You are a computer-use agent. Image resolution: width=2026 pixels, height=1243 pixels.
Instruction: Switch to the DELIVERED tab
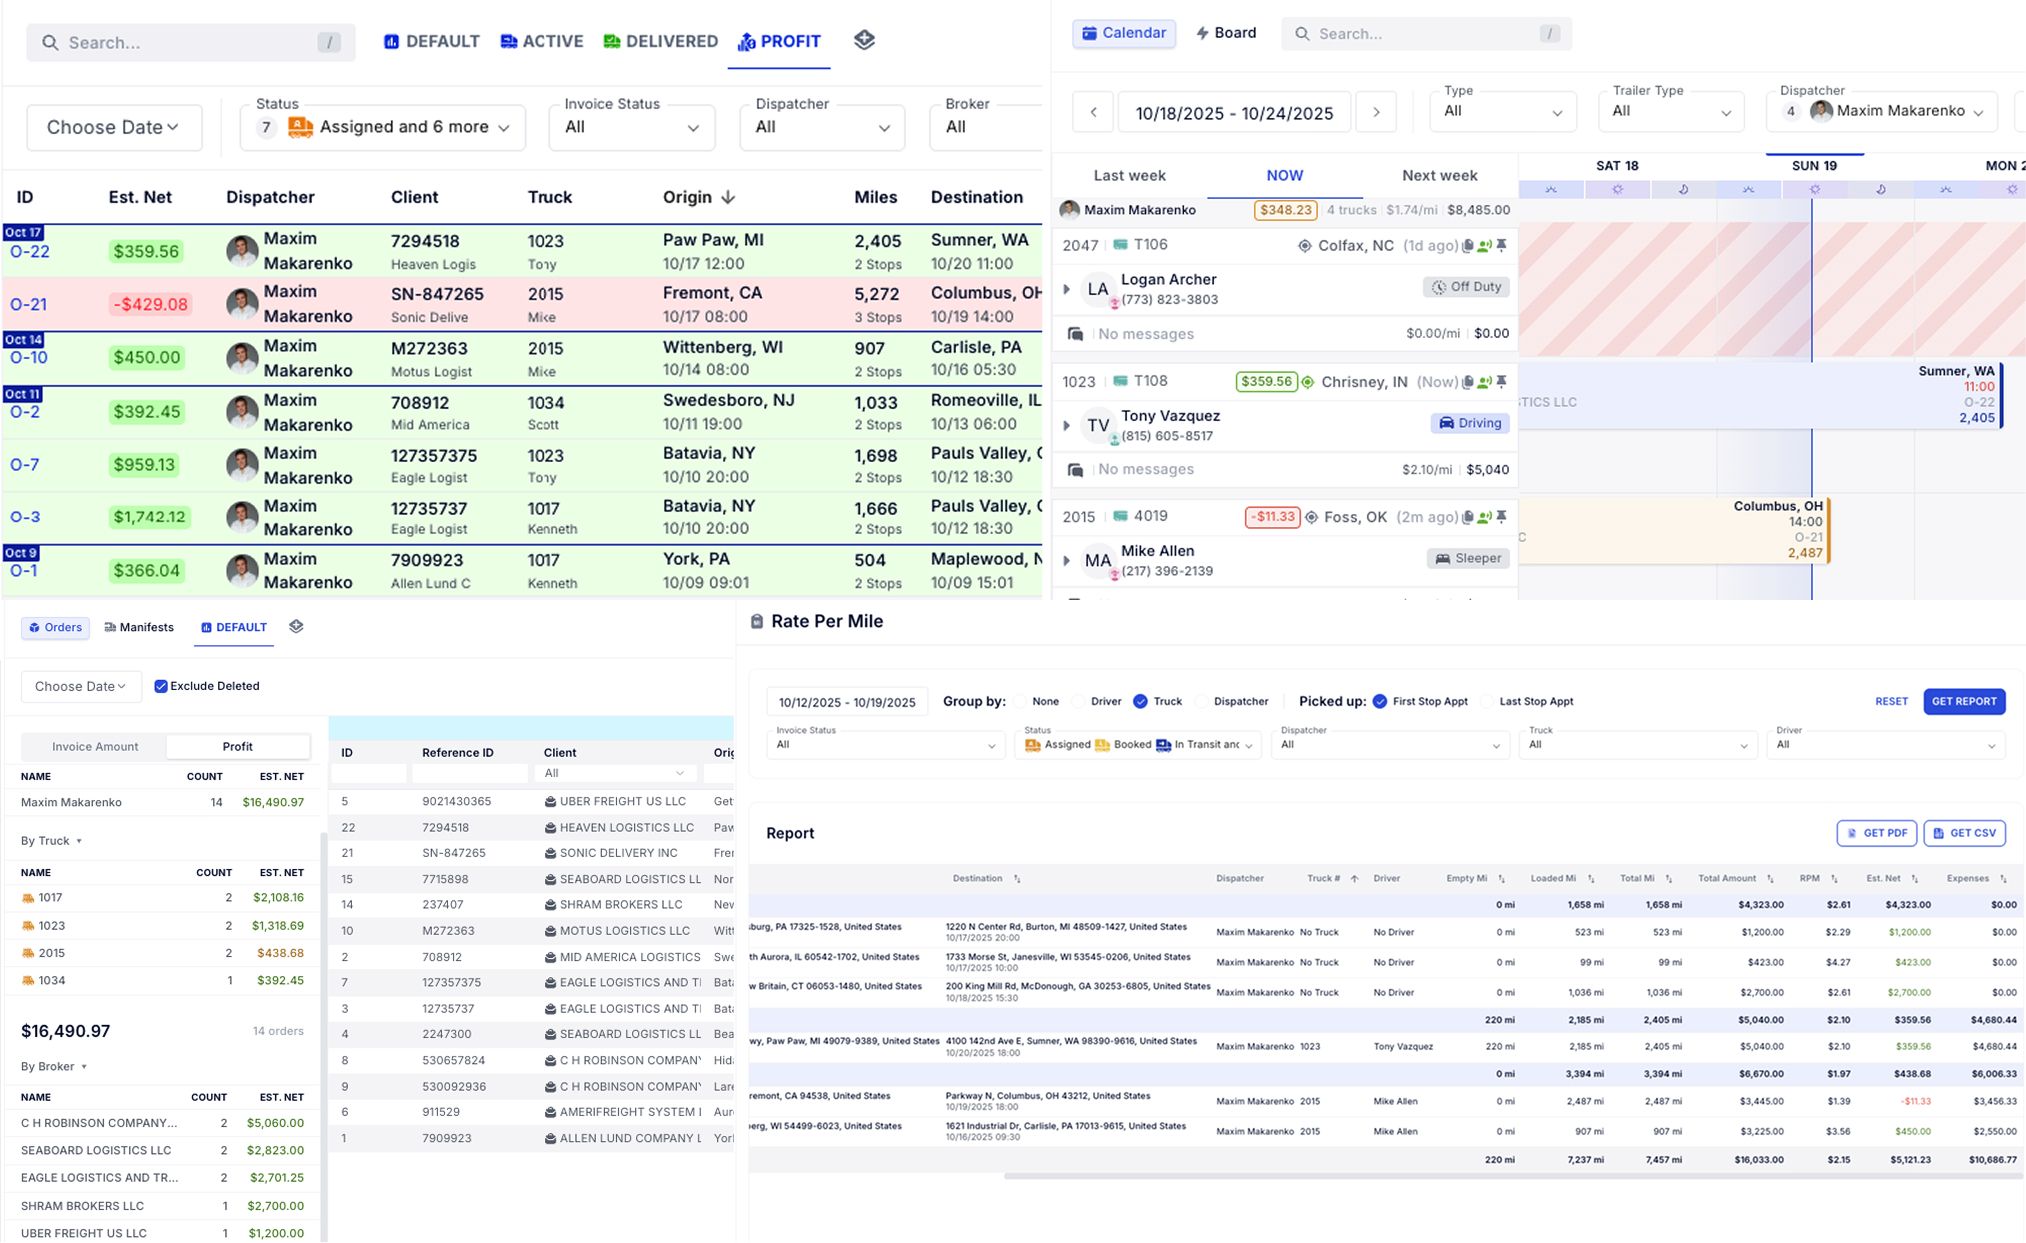[x=661, y=41]
